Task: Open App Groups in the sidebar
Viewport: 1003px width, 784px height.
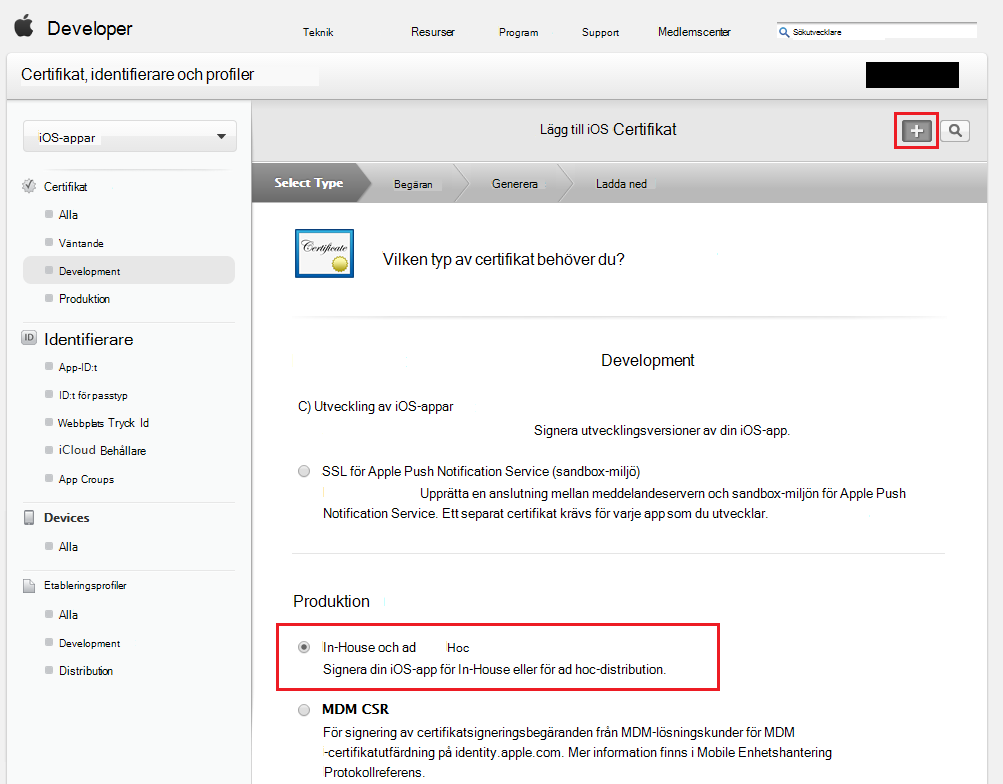Action: [x=83, y=479]
